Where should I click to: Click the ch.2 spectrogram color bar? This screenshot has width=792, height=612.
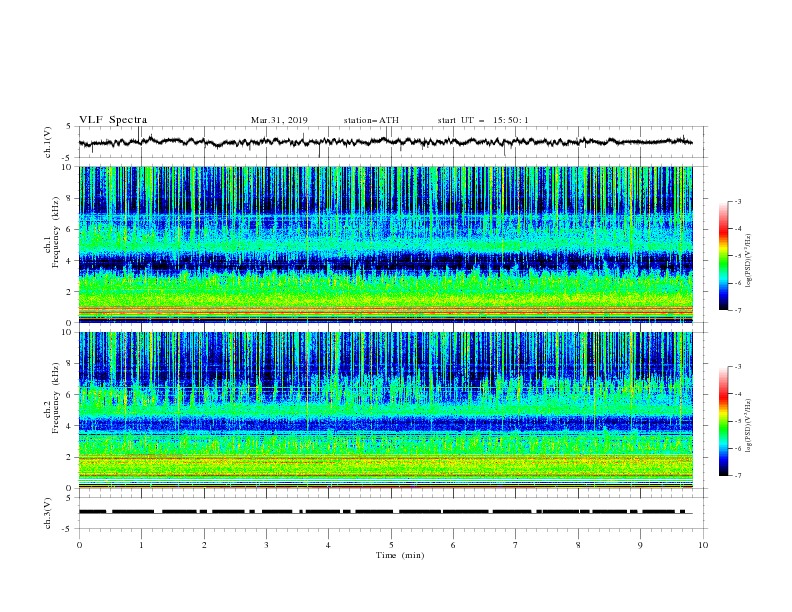coord(723,421)
